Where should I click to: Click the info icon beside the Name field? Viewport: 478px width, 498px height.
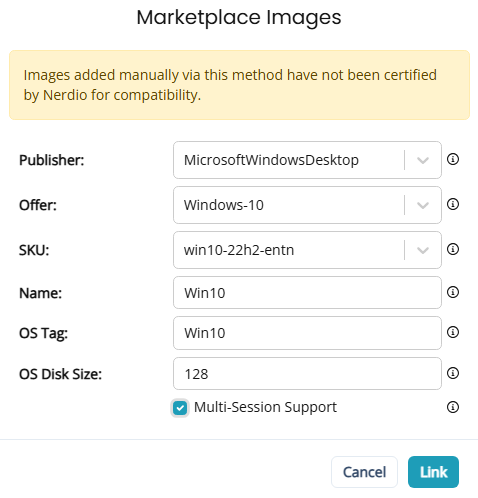point(453,292)
